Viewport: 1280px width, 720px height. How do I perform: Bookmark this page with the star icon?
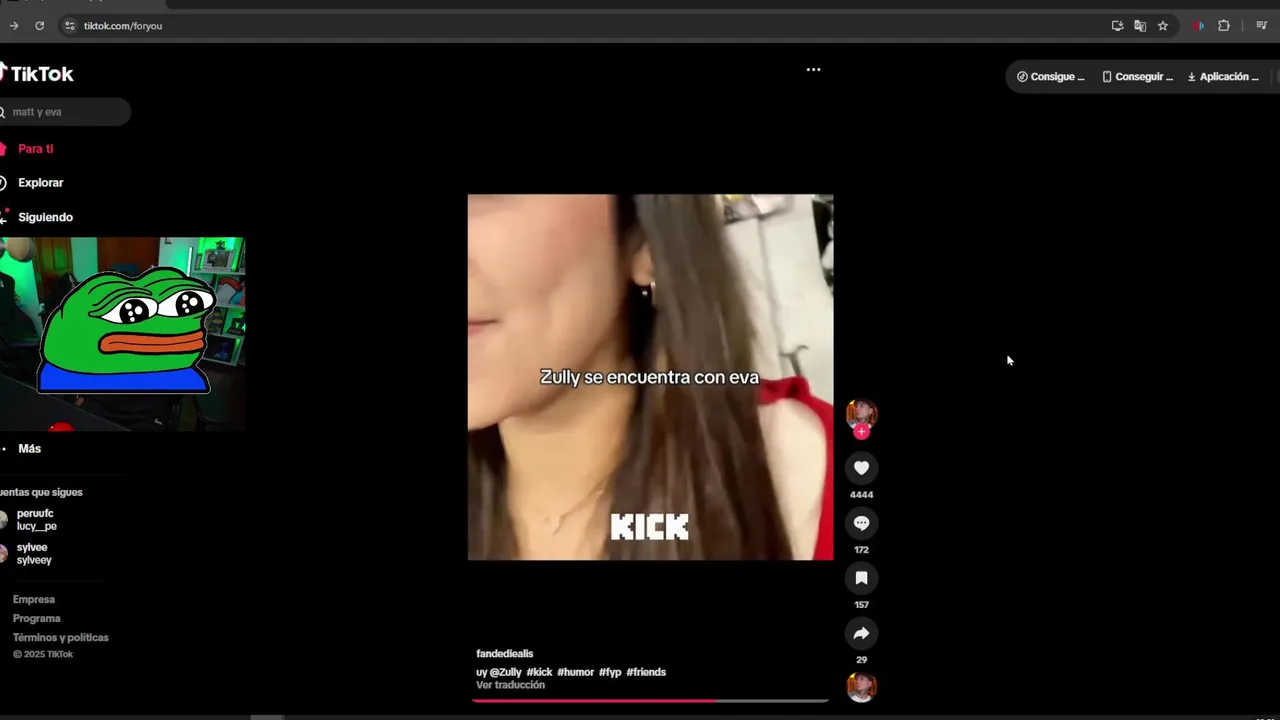pyautogui.click(x=1162, y=26)
